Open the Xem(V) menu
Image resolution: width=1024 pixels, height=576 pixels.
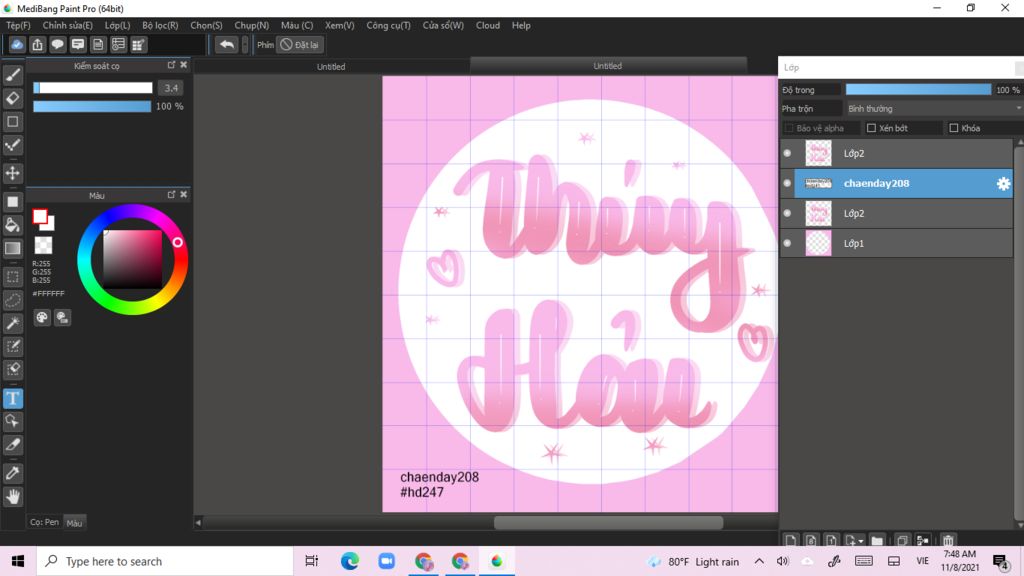coord(340,25)
